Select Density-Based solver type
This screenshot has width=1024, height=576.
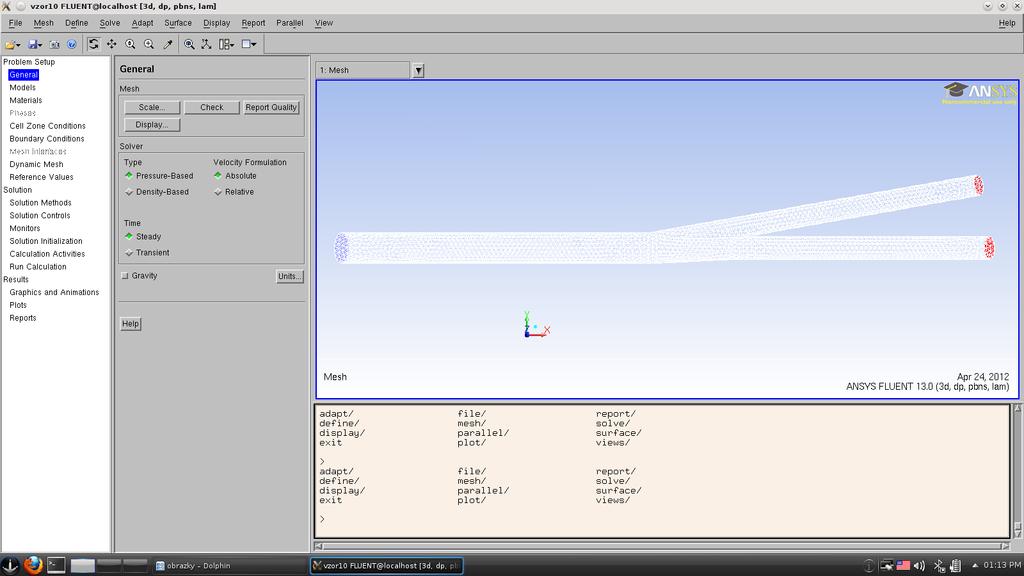tap(157, 192)
